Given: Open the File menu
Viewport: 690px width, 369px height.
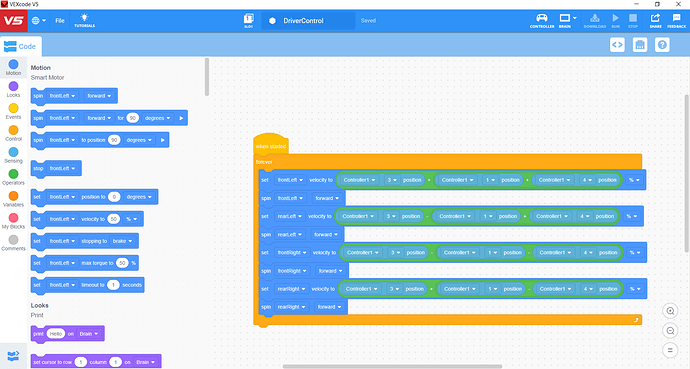Looking at the screenshot, I should coord(60,21).
